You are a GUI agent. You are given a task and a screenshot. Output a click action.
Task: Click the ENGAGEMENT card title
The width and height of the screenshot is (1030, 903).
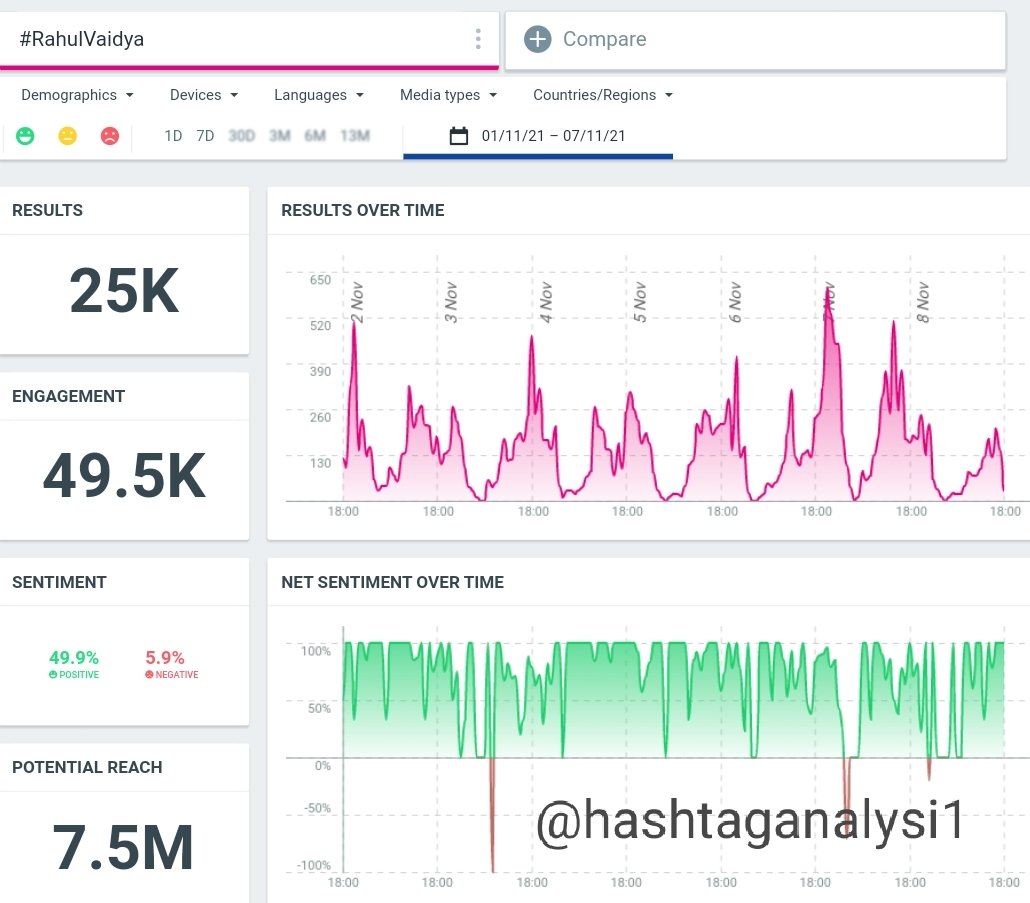pos(68,396)
